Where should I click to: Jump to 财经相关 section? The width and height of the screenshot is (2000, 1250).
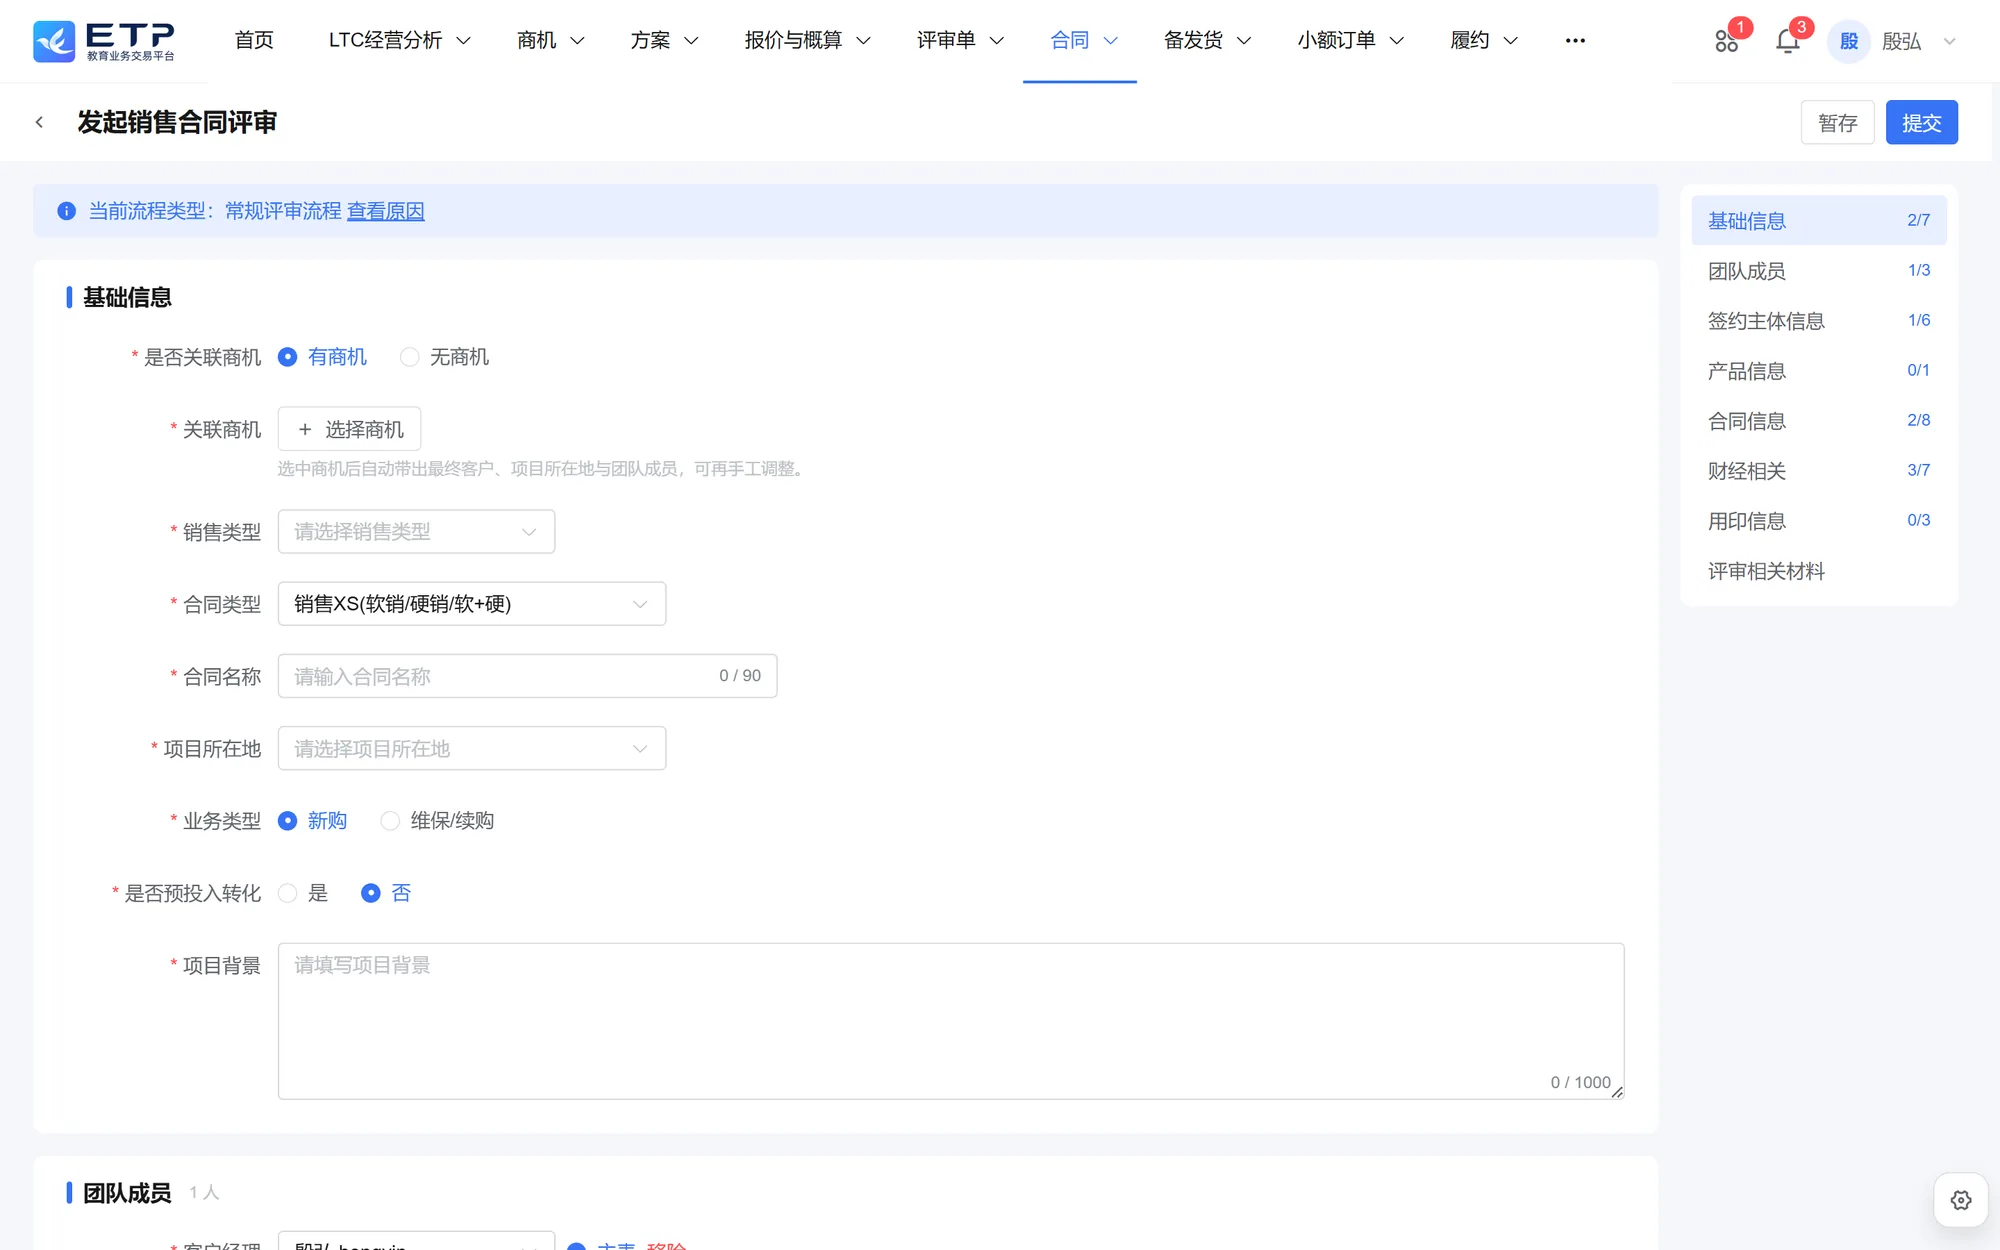pos(1819,471)
